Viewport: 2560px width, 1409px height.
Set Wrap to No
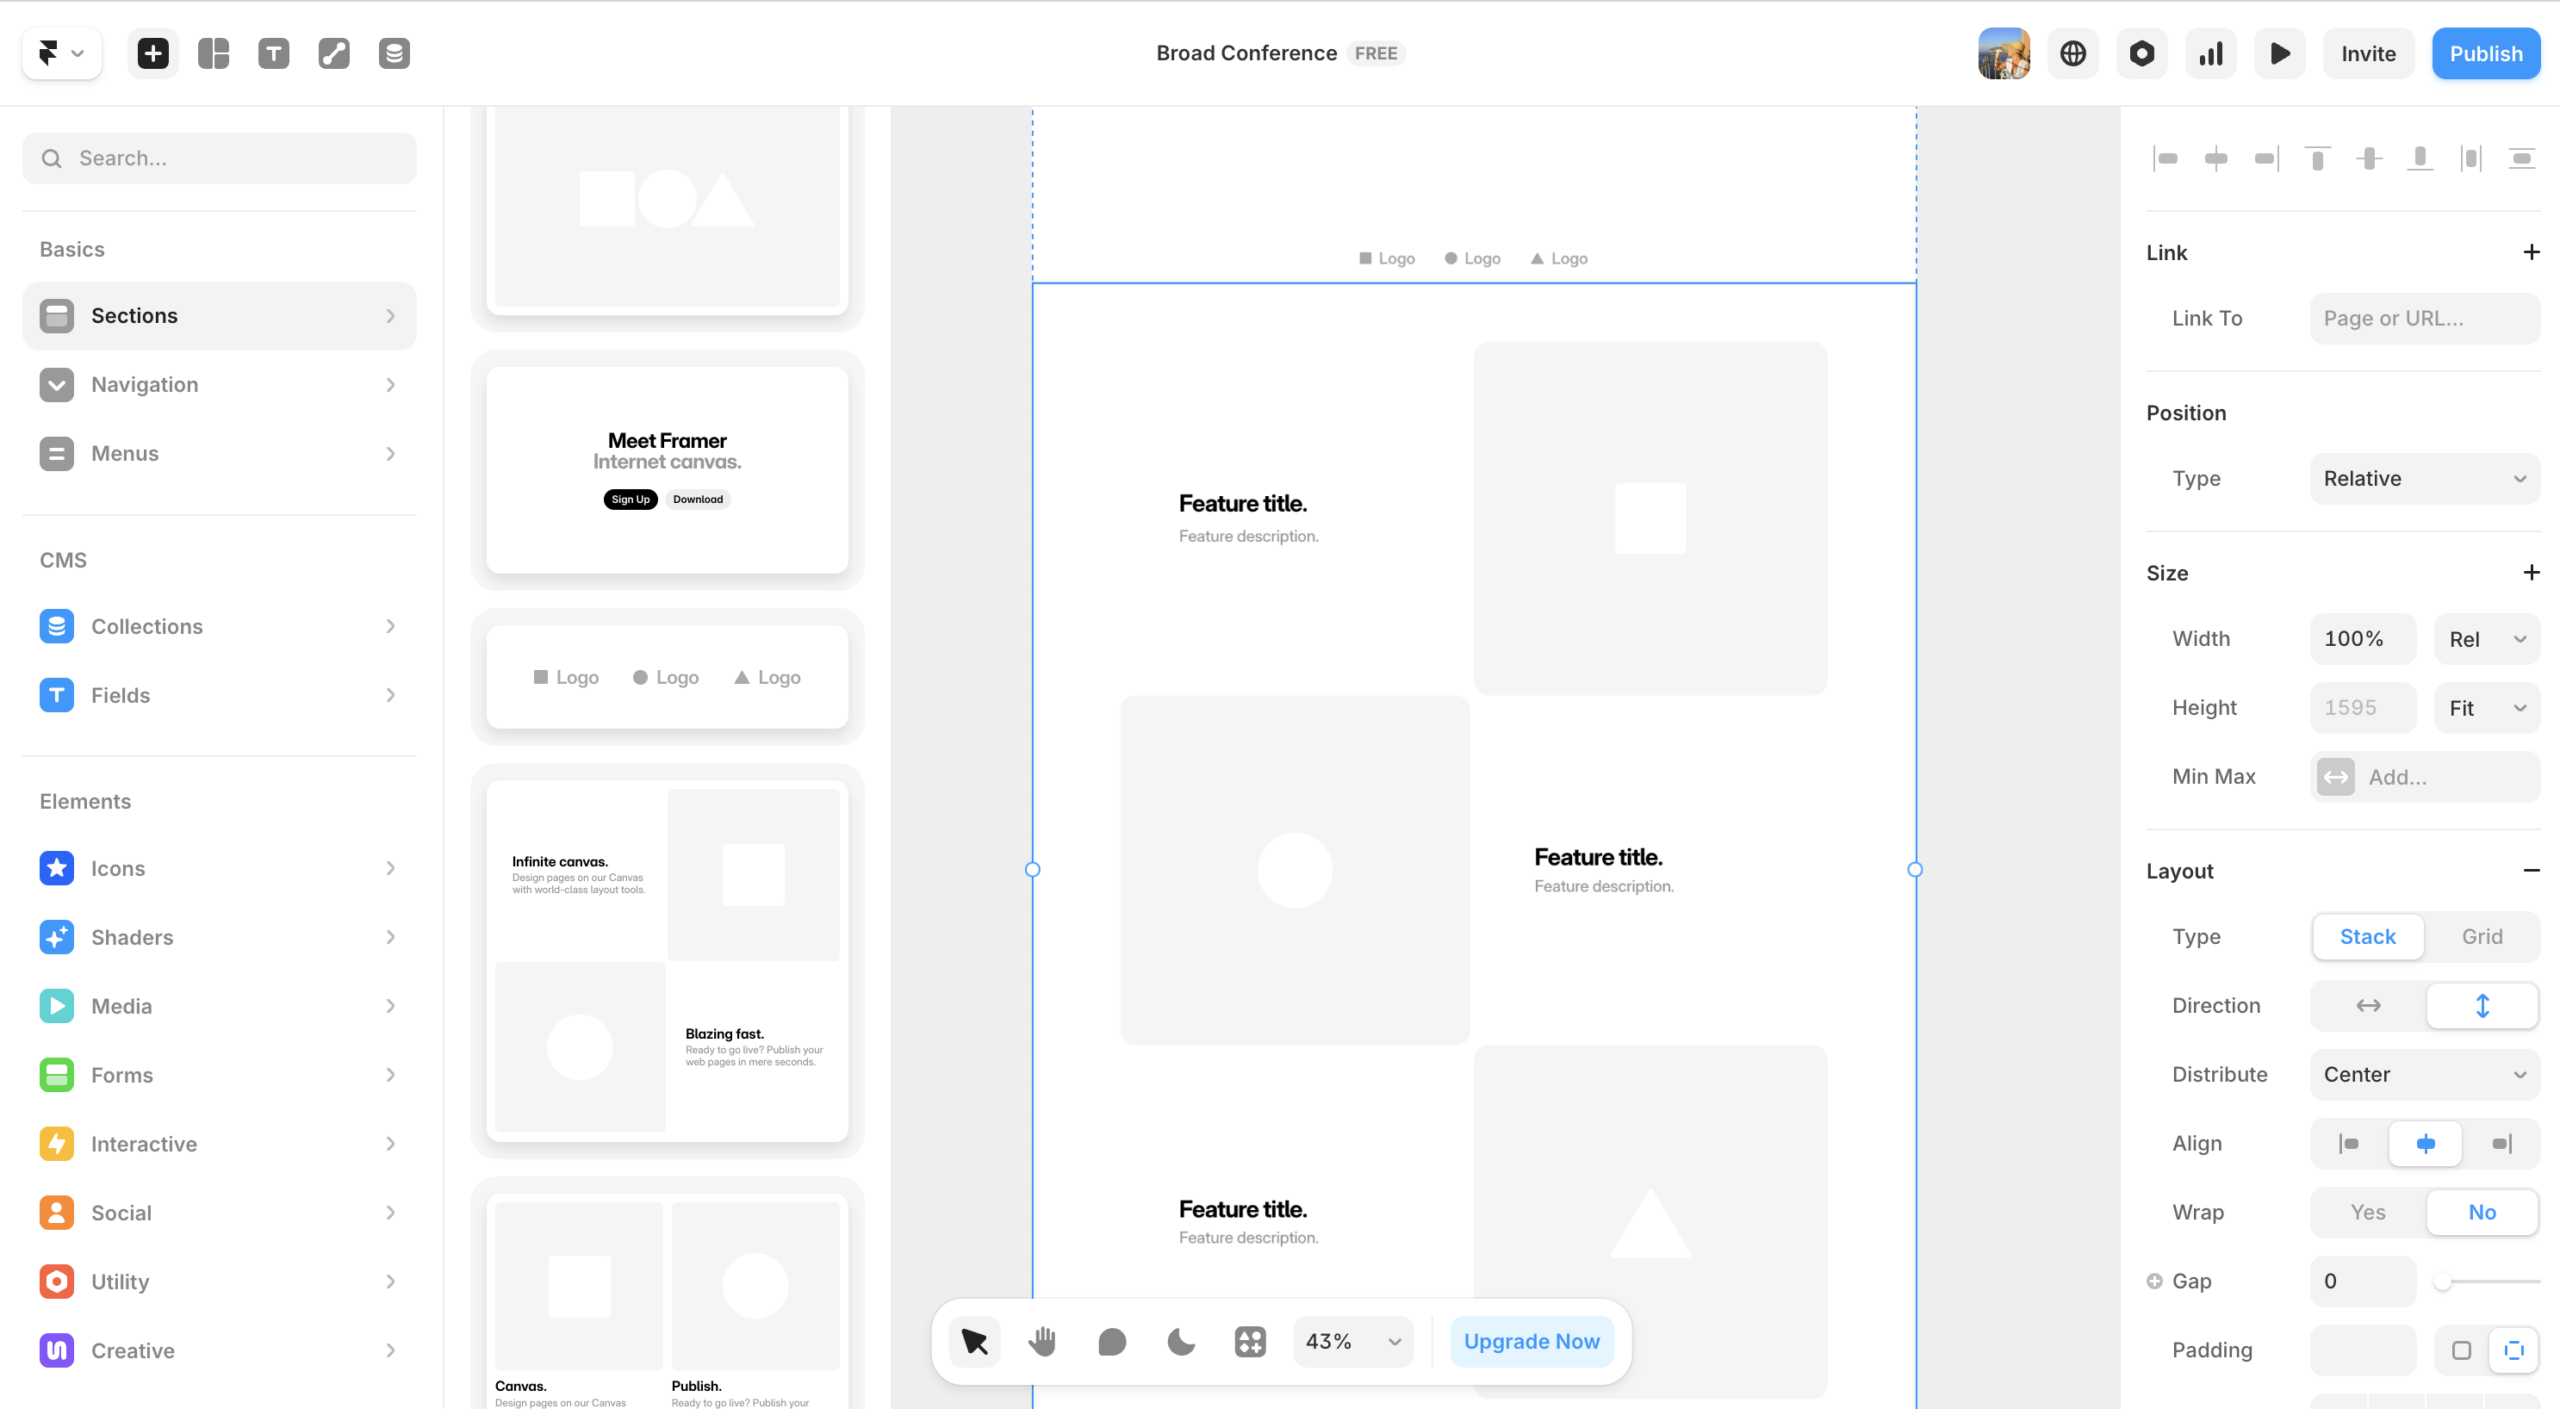(2482, 1212)
